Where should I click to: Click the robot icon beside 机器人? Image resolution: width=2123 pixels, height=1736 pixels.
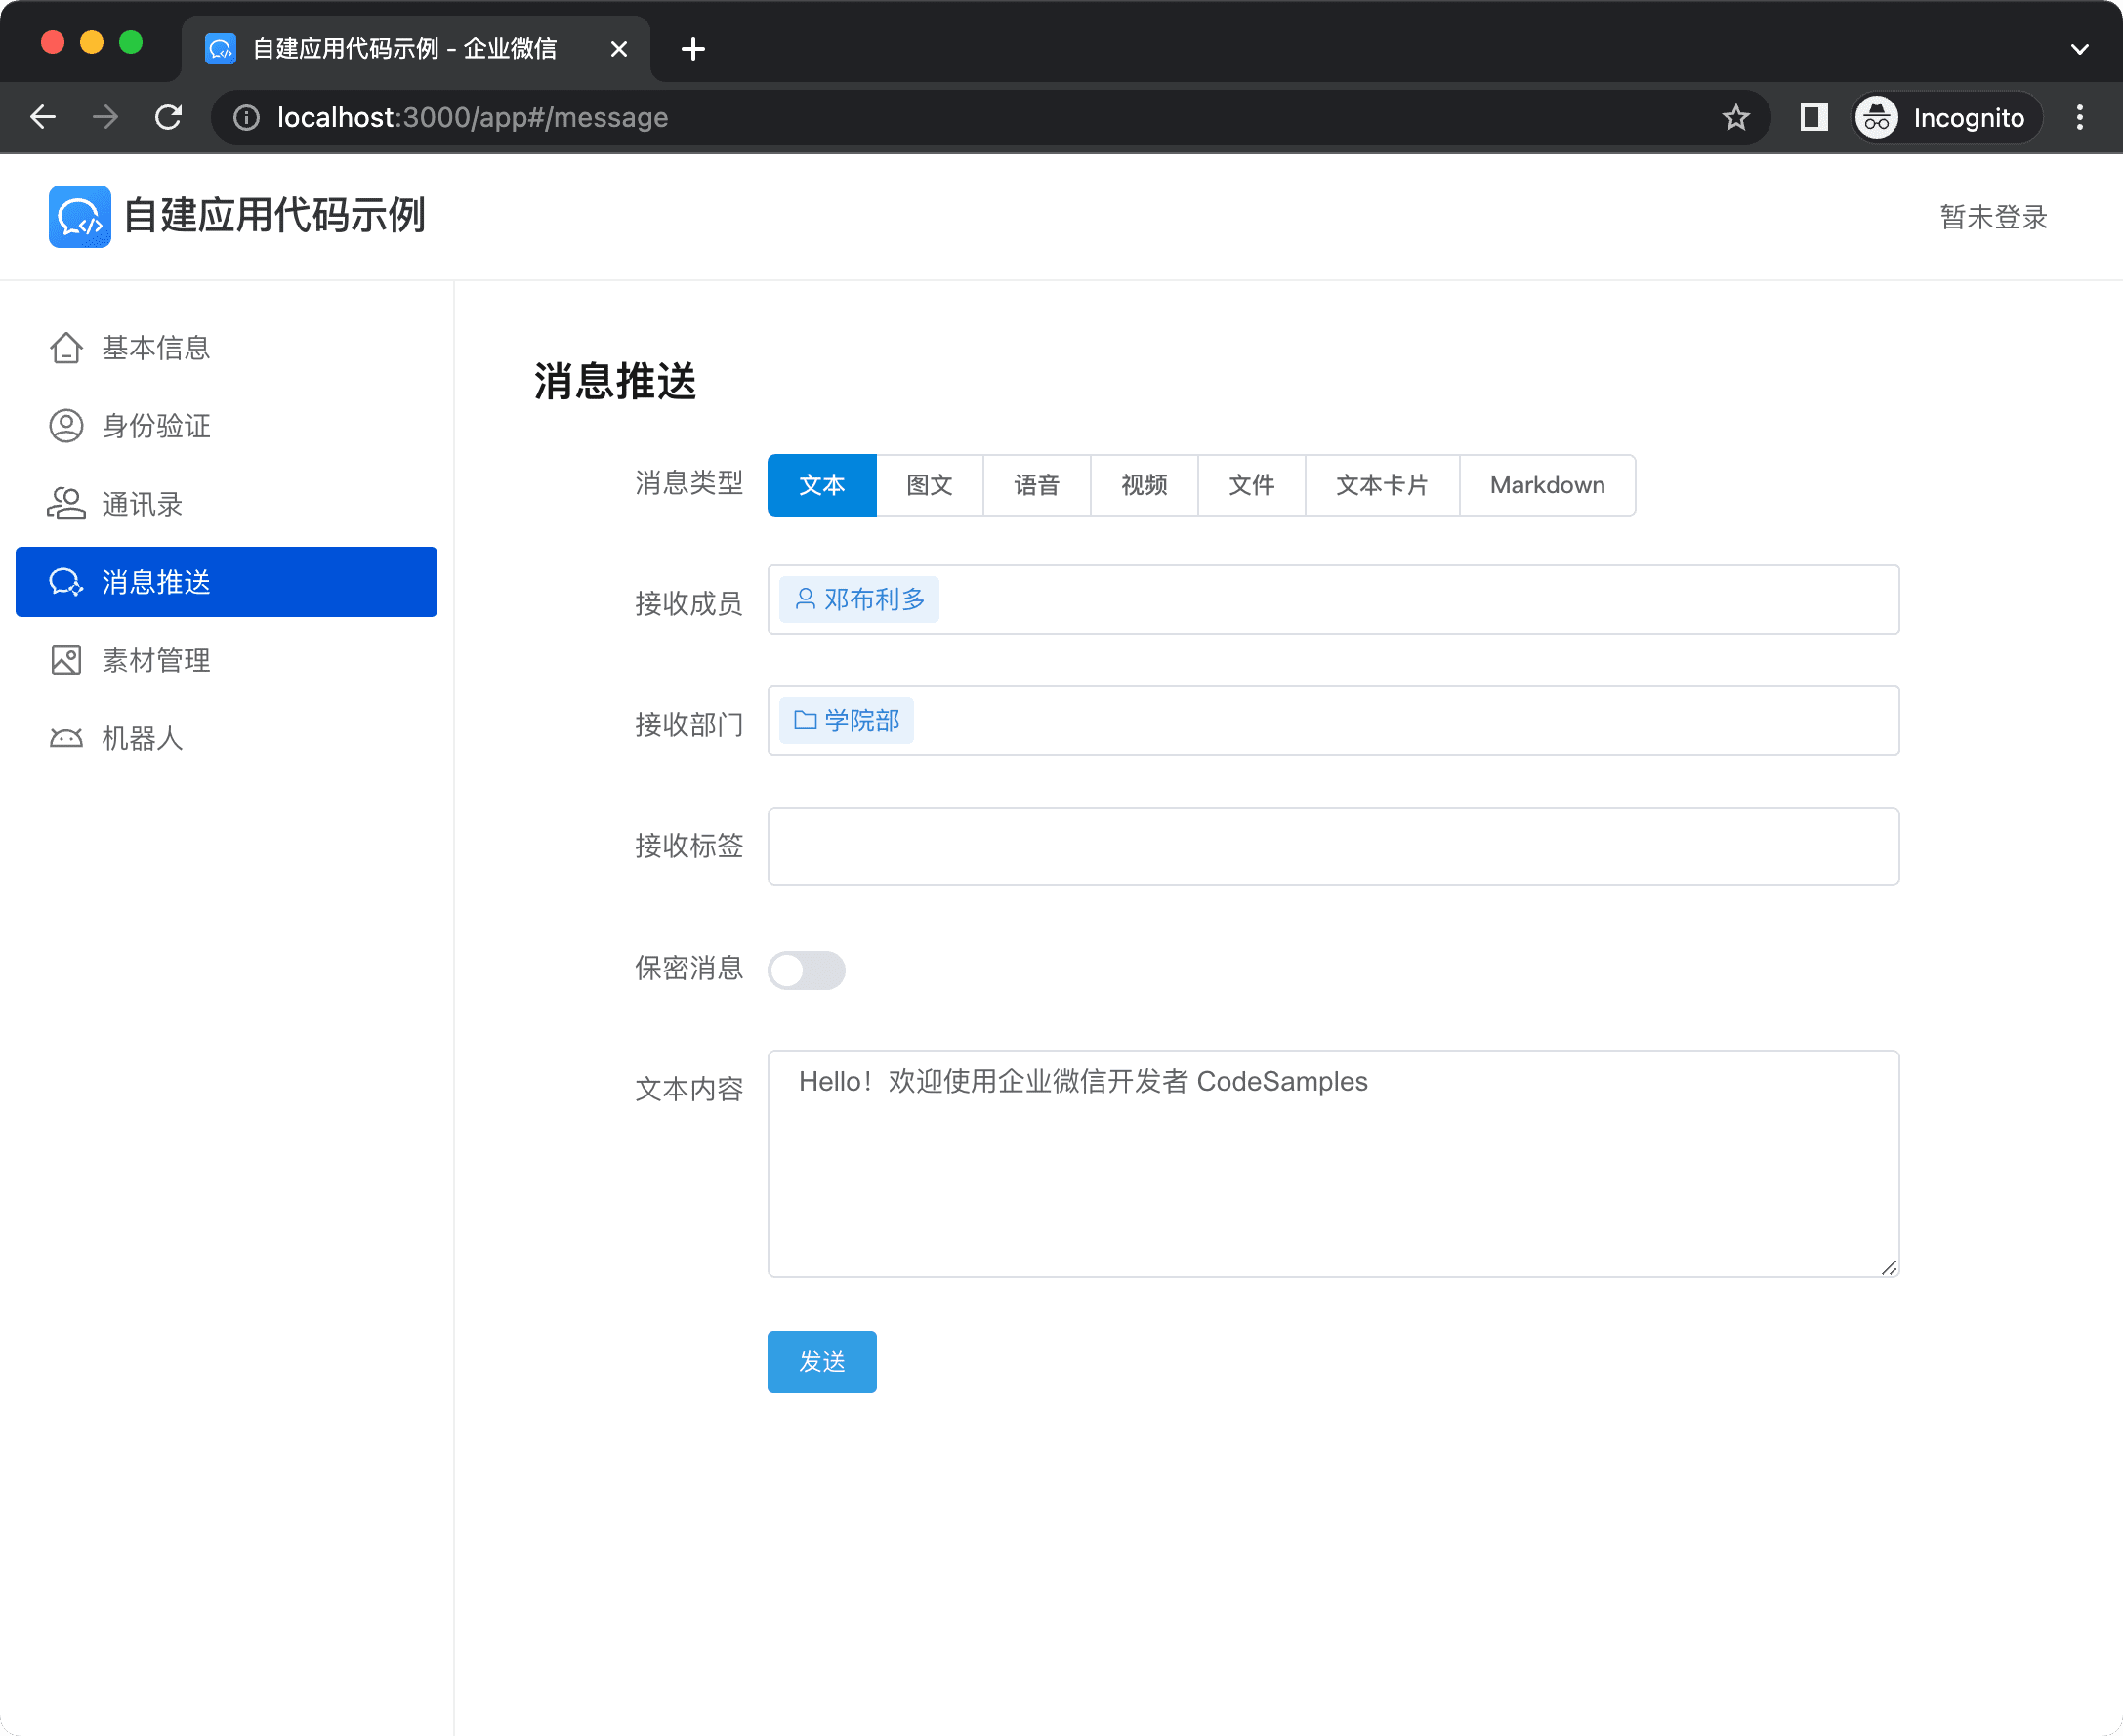(66, 738)
